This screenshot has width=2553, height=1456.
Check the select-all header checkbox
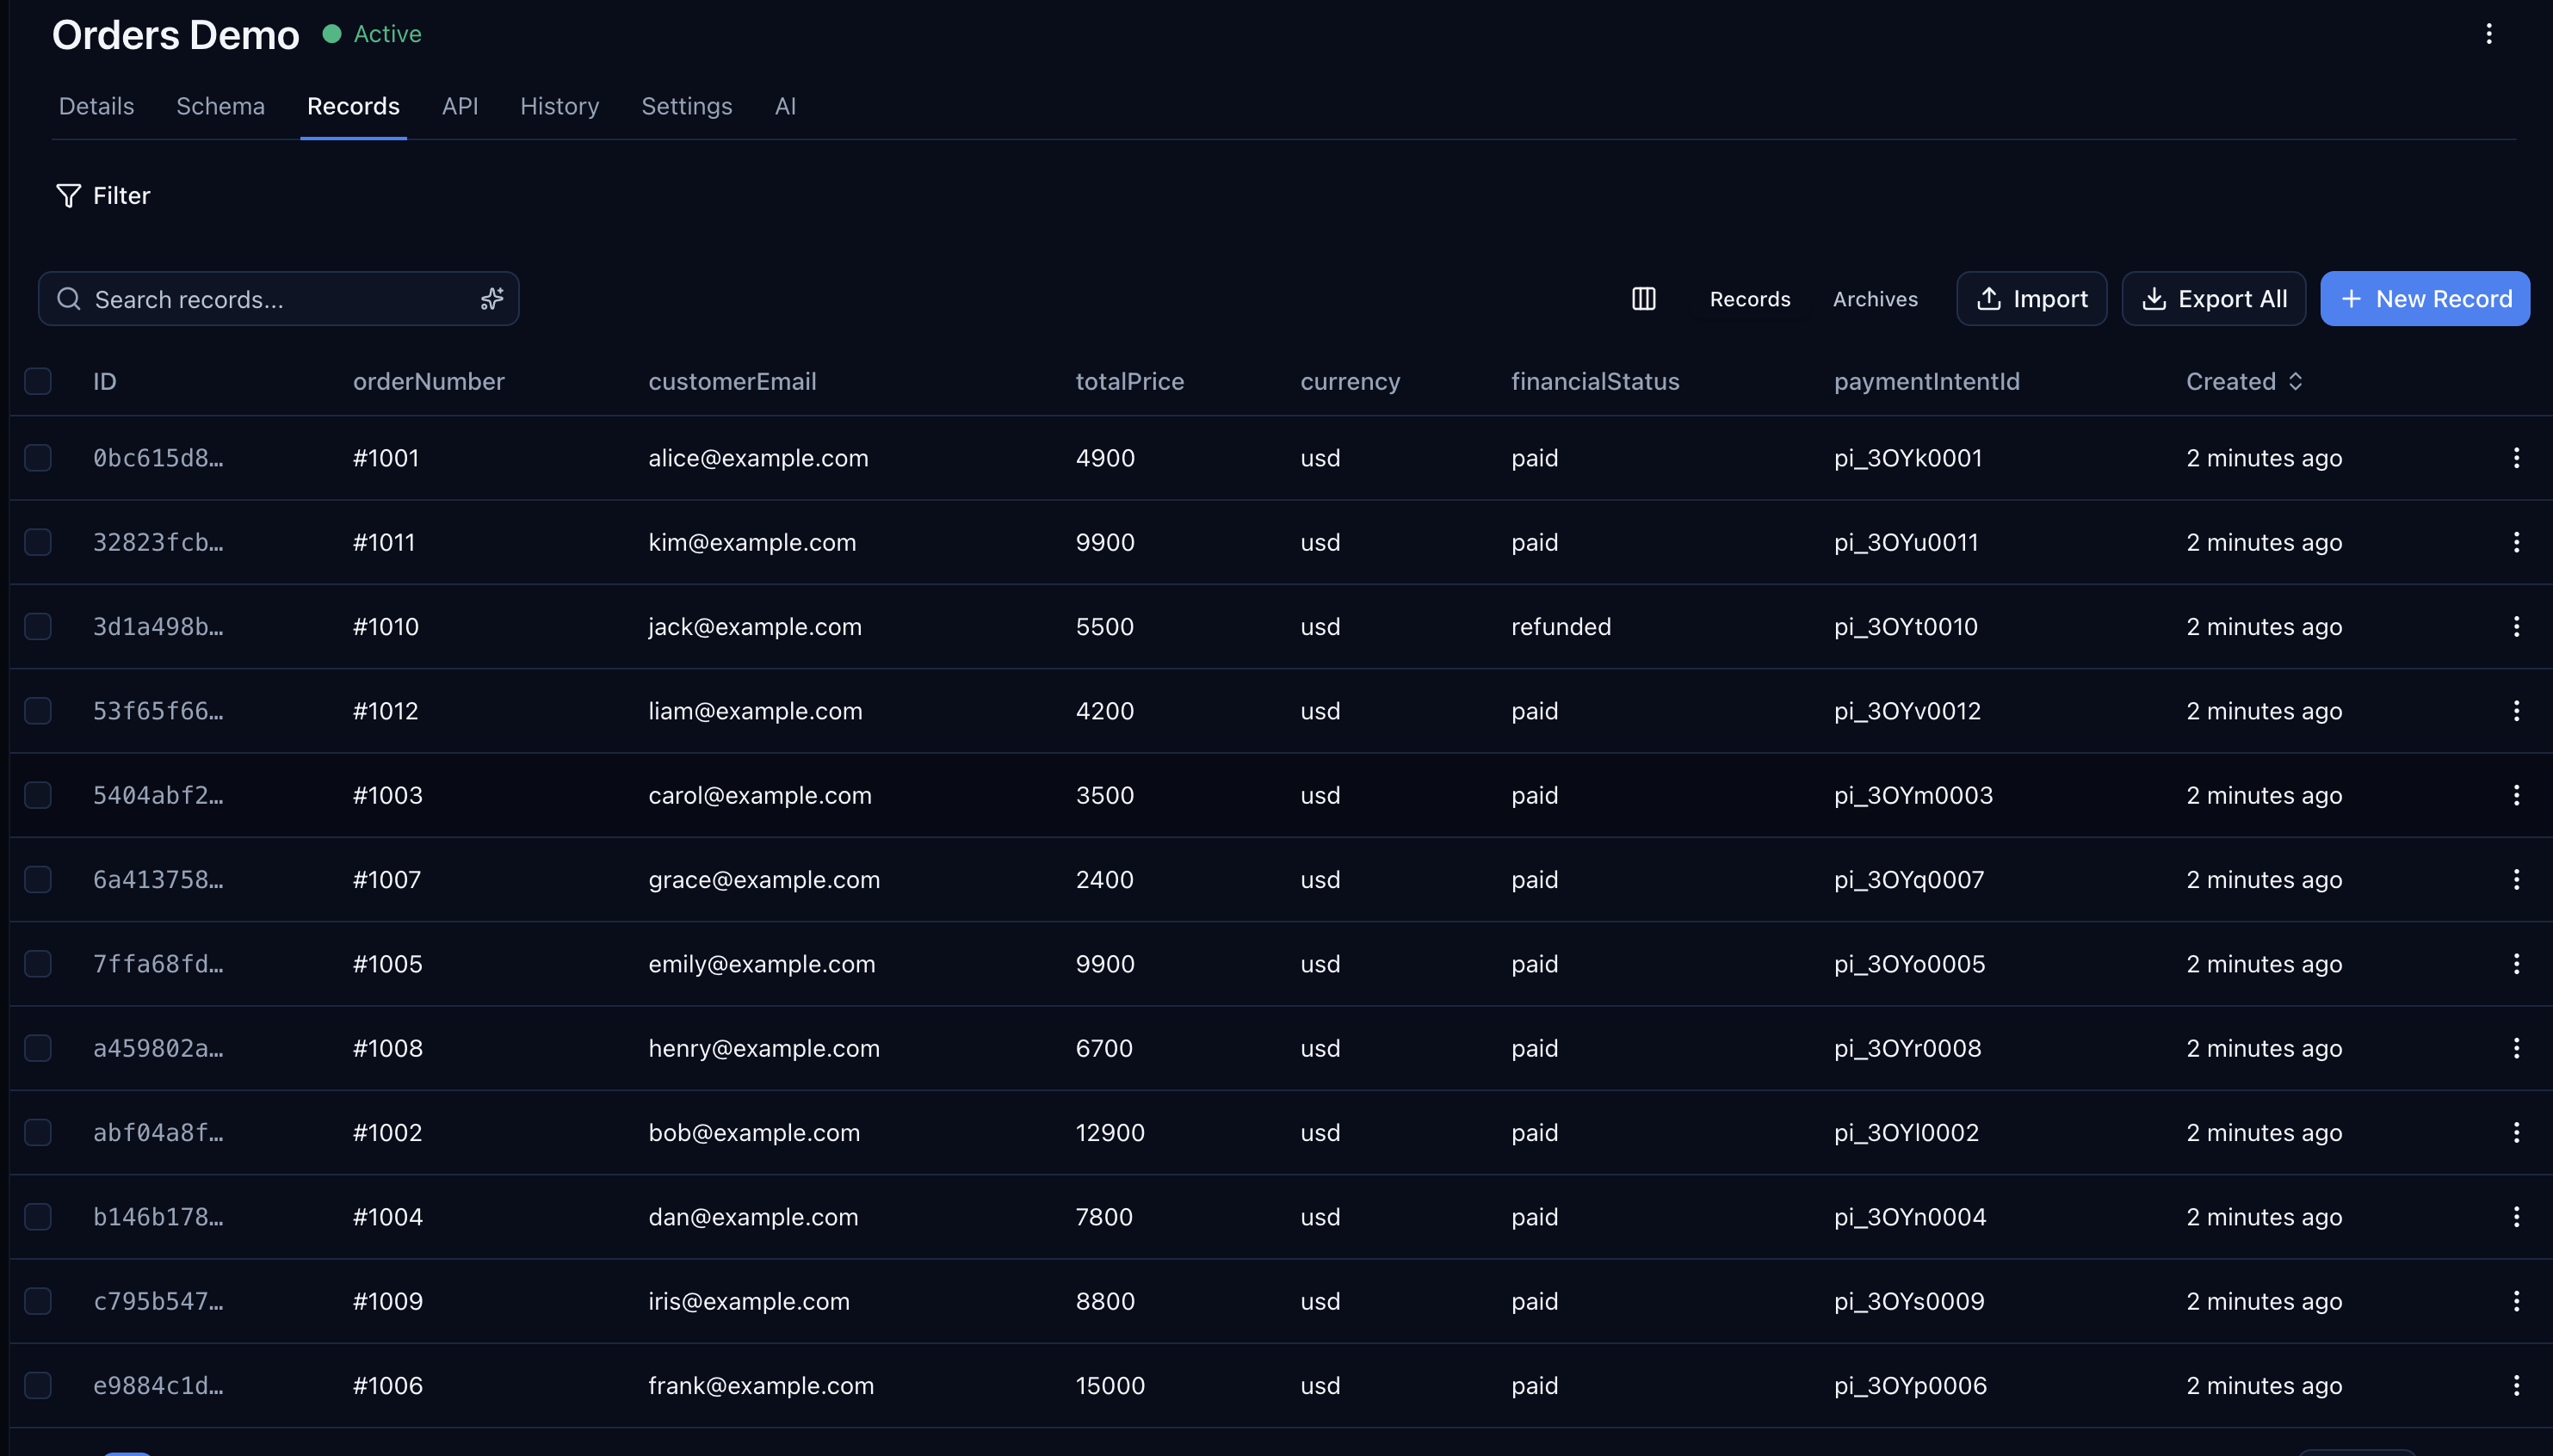point(38,381)
